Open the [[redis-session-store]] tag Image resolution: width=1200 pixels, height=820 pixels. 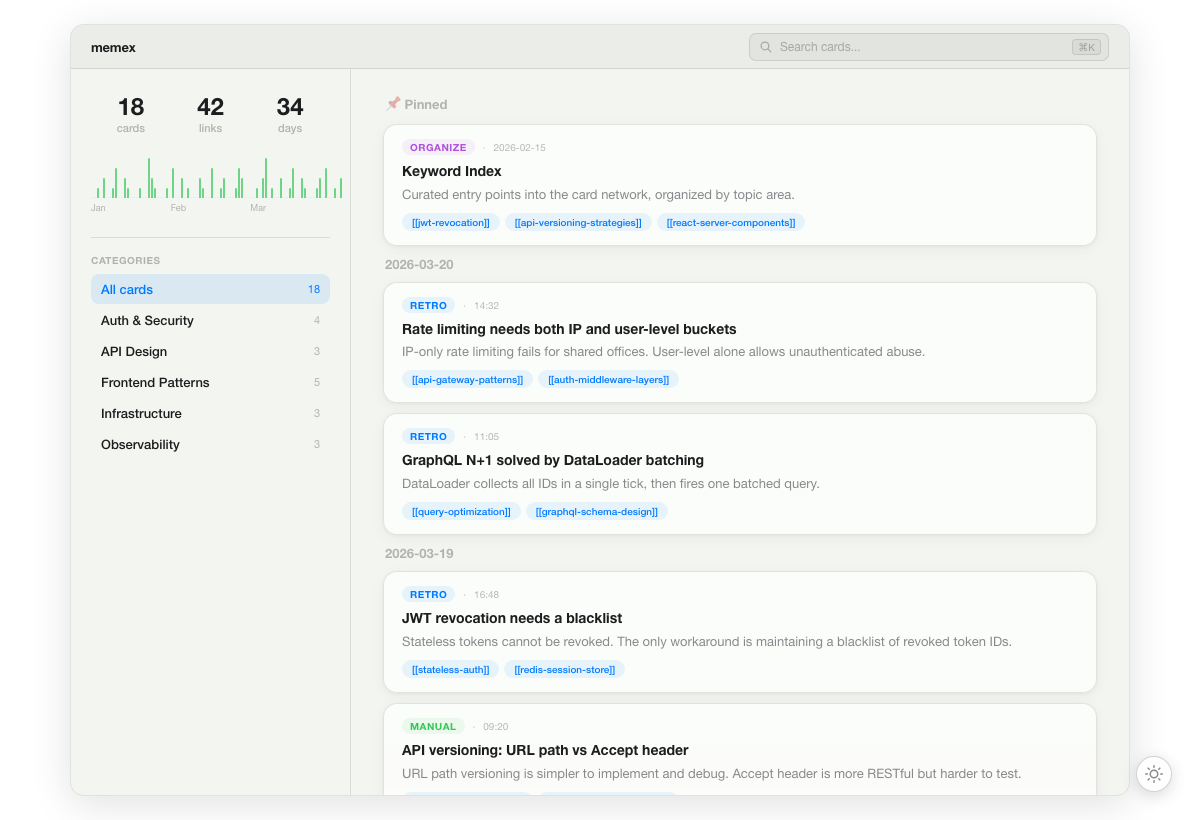click(x=564, y=669)
